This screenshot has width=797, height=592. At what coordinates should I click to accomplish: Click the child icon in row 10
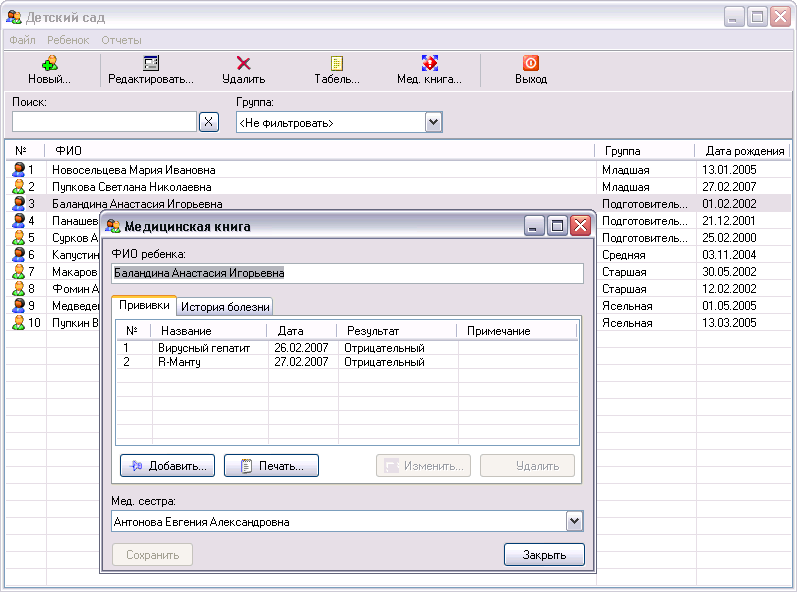[19, 322]
